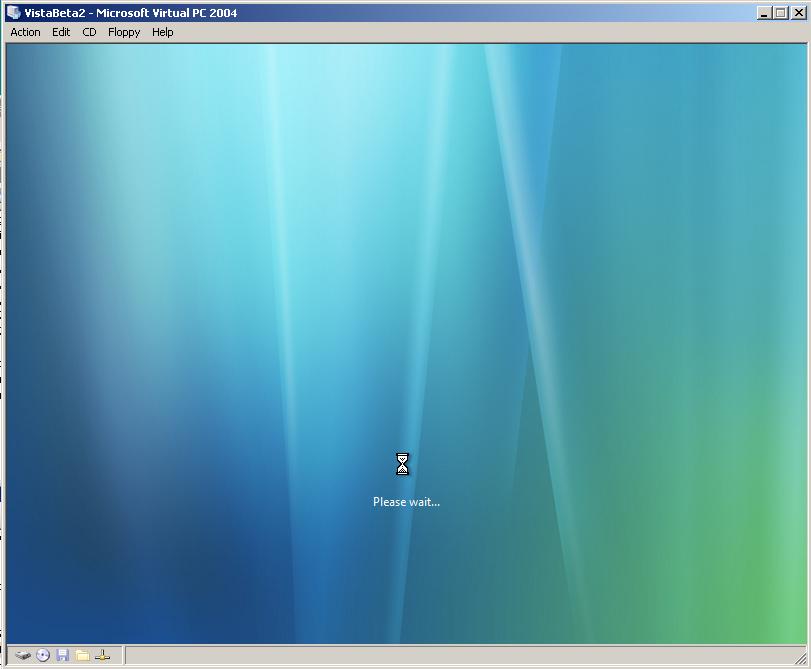Click the network adapter status icon

tap(102, 656)
